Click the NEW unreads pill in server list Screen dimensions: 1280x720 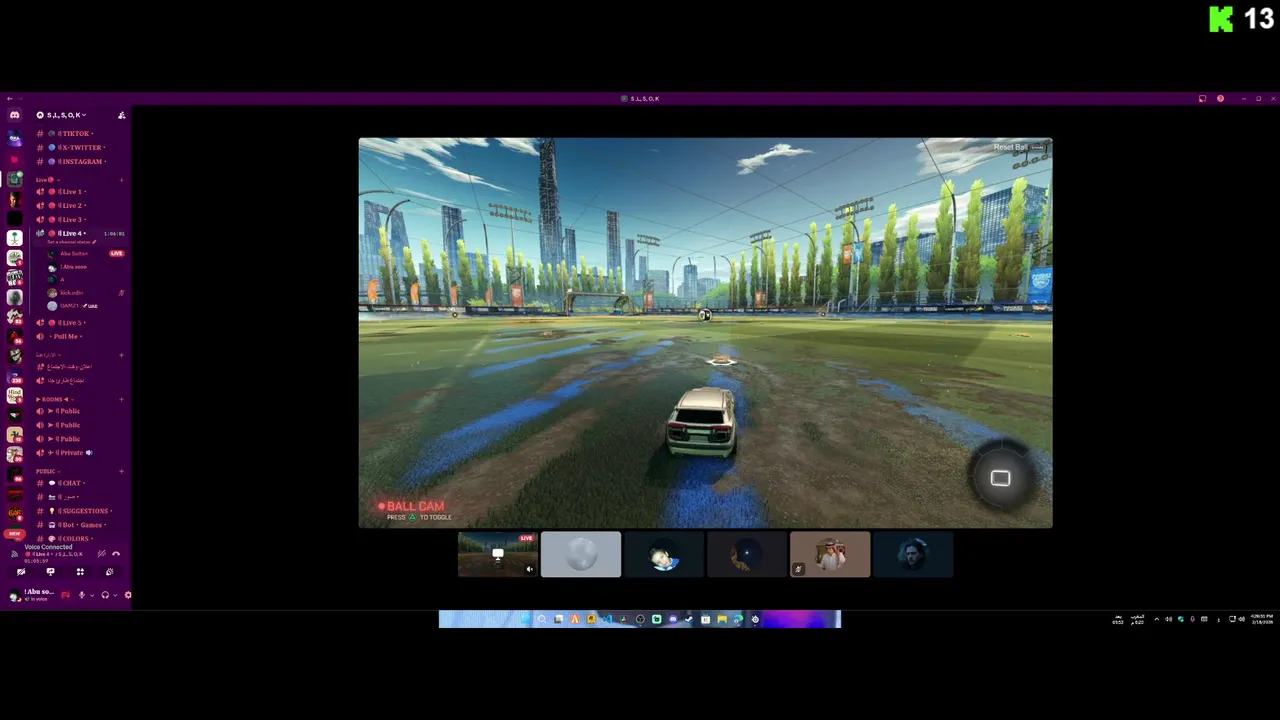click(14, 534)
